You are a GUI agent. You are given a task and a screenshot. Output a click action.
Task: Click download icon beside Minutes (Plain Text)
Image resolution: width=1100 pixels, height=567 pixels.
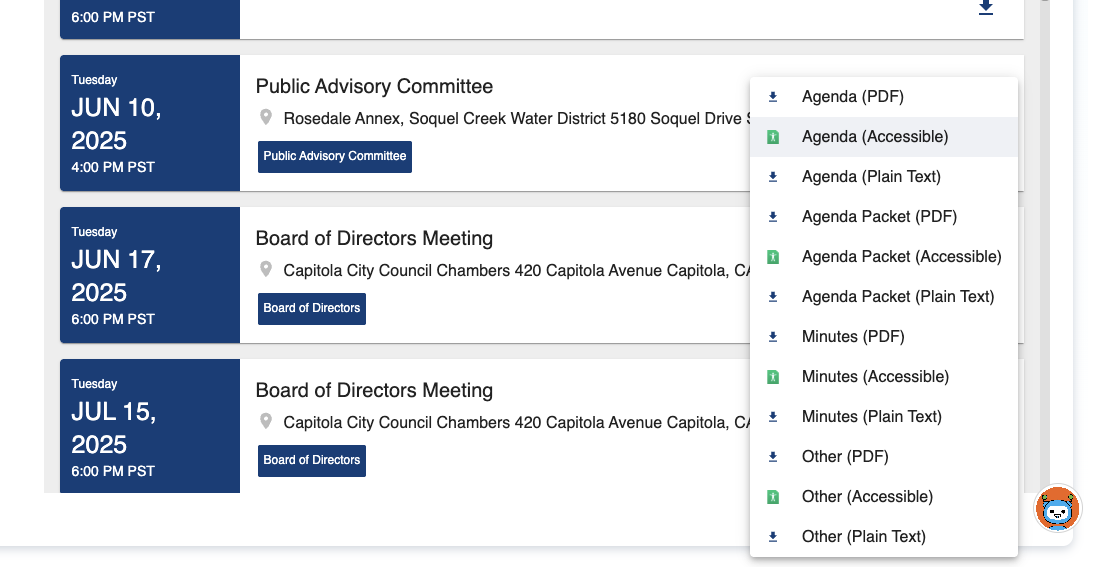tap(773, 417)
